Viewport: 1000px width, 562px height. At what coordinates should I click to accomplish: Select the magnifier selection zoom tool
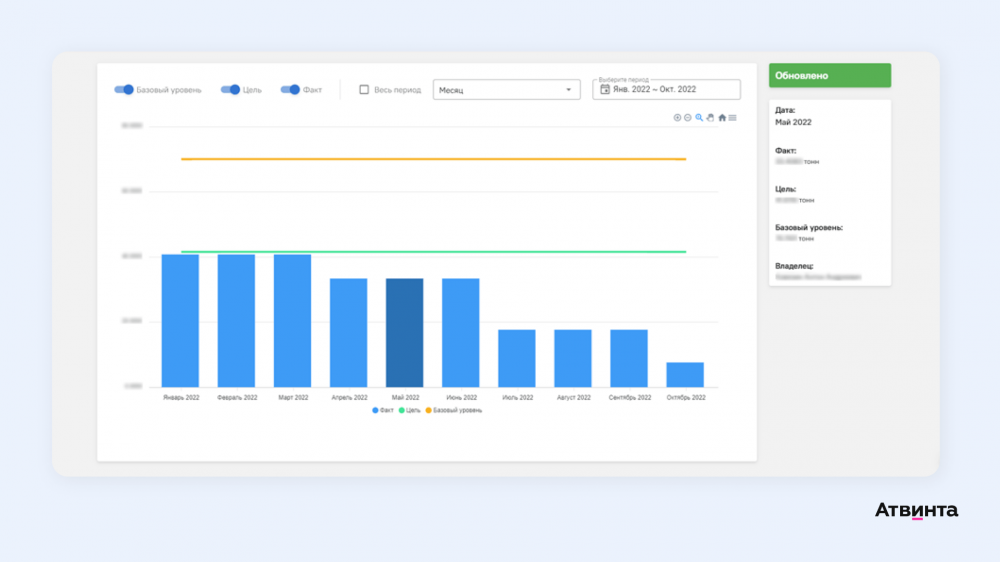pyautogui.click(x=699, y=117)
